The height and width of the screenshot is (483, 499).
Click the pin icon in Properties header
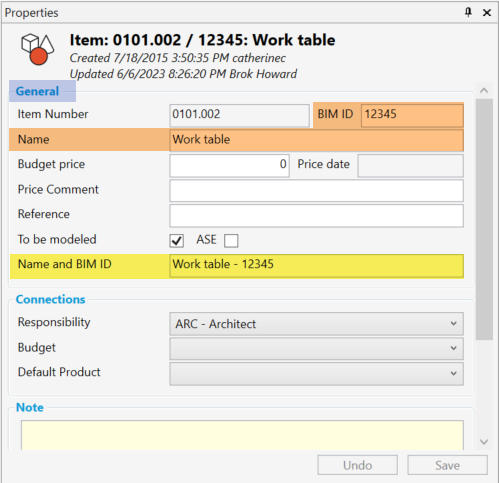click(x=468, y=13)
